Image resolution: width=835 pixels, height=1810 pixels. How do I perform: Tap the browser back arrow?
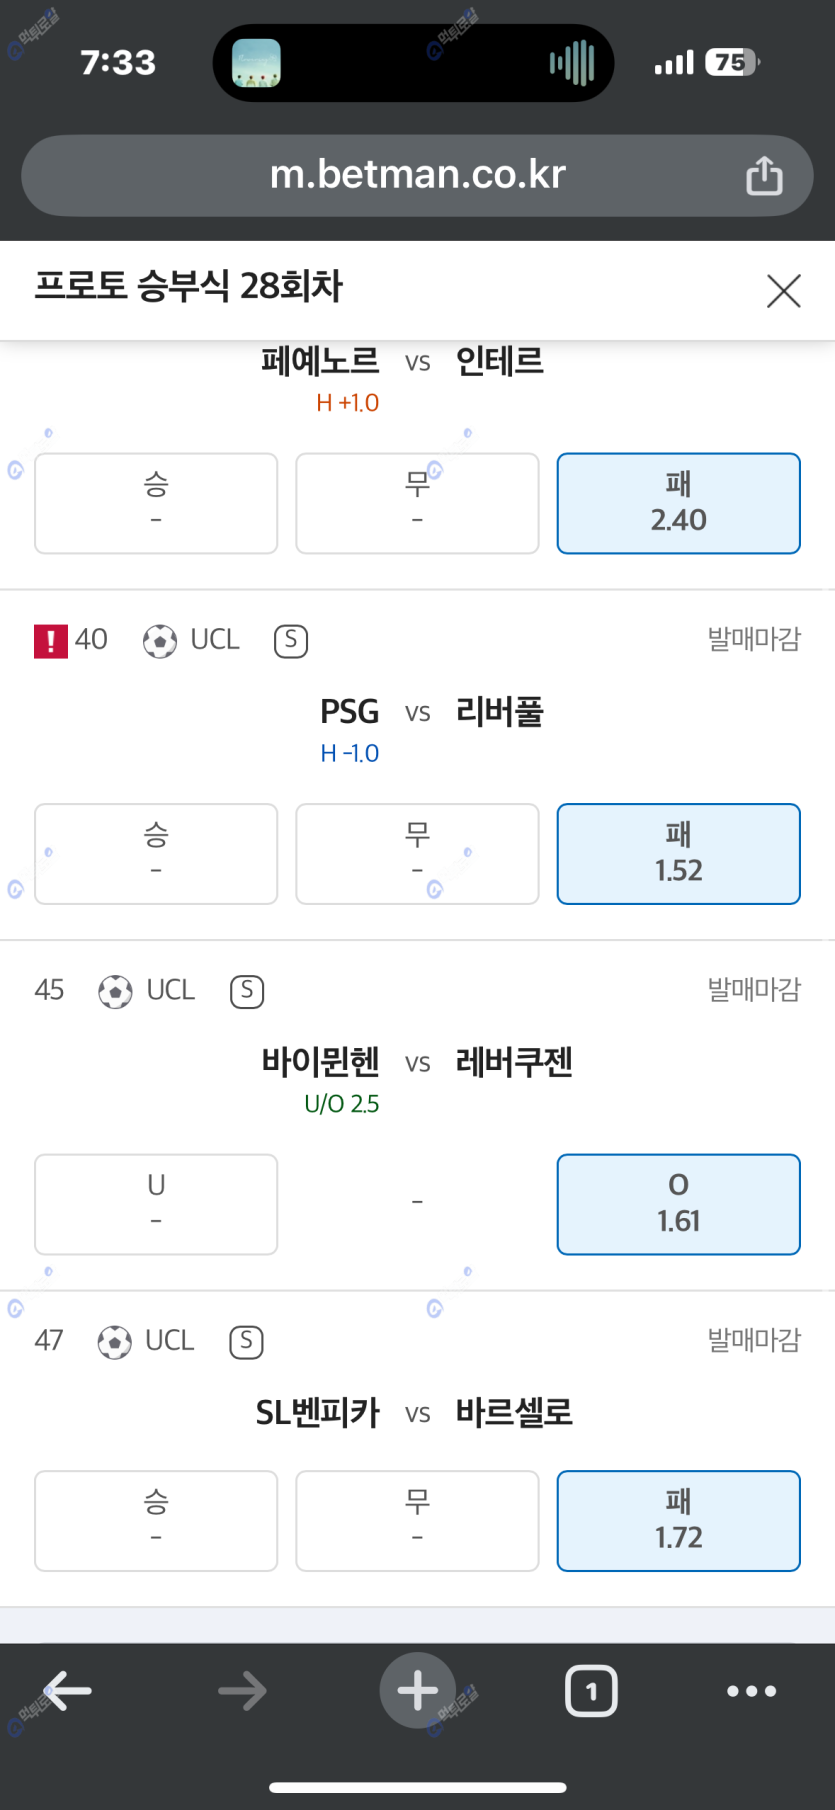pyautogui.click(x=68, y=1691)
